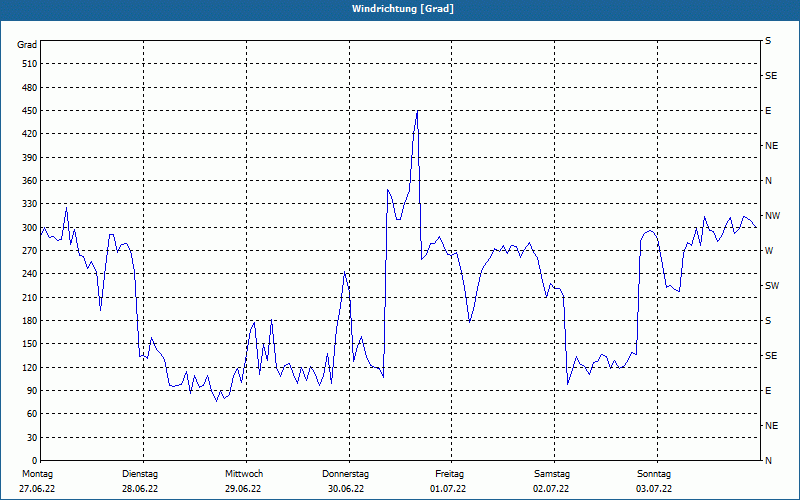Click the date "27.06.22"
800x500 pixels.
(37, 489)
